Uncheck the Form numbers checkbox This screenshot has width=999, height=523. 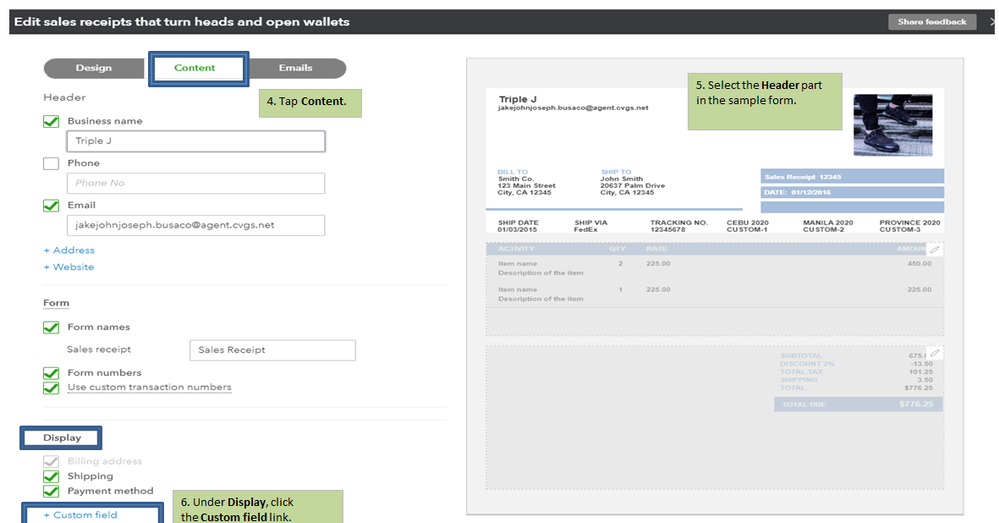pos(51,373)
